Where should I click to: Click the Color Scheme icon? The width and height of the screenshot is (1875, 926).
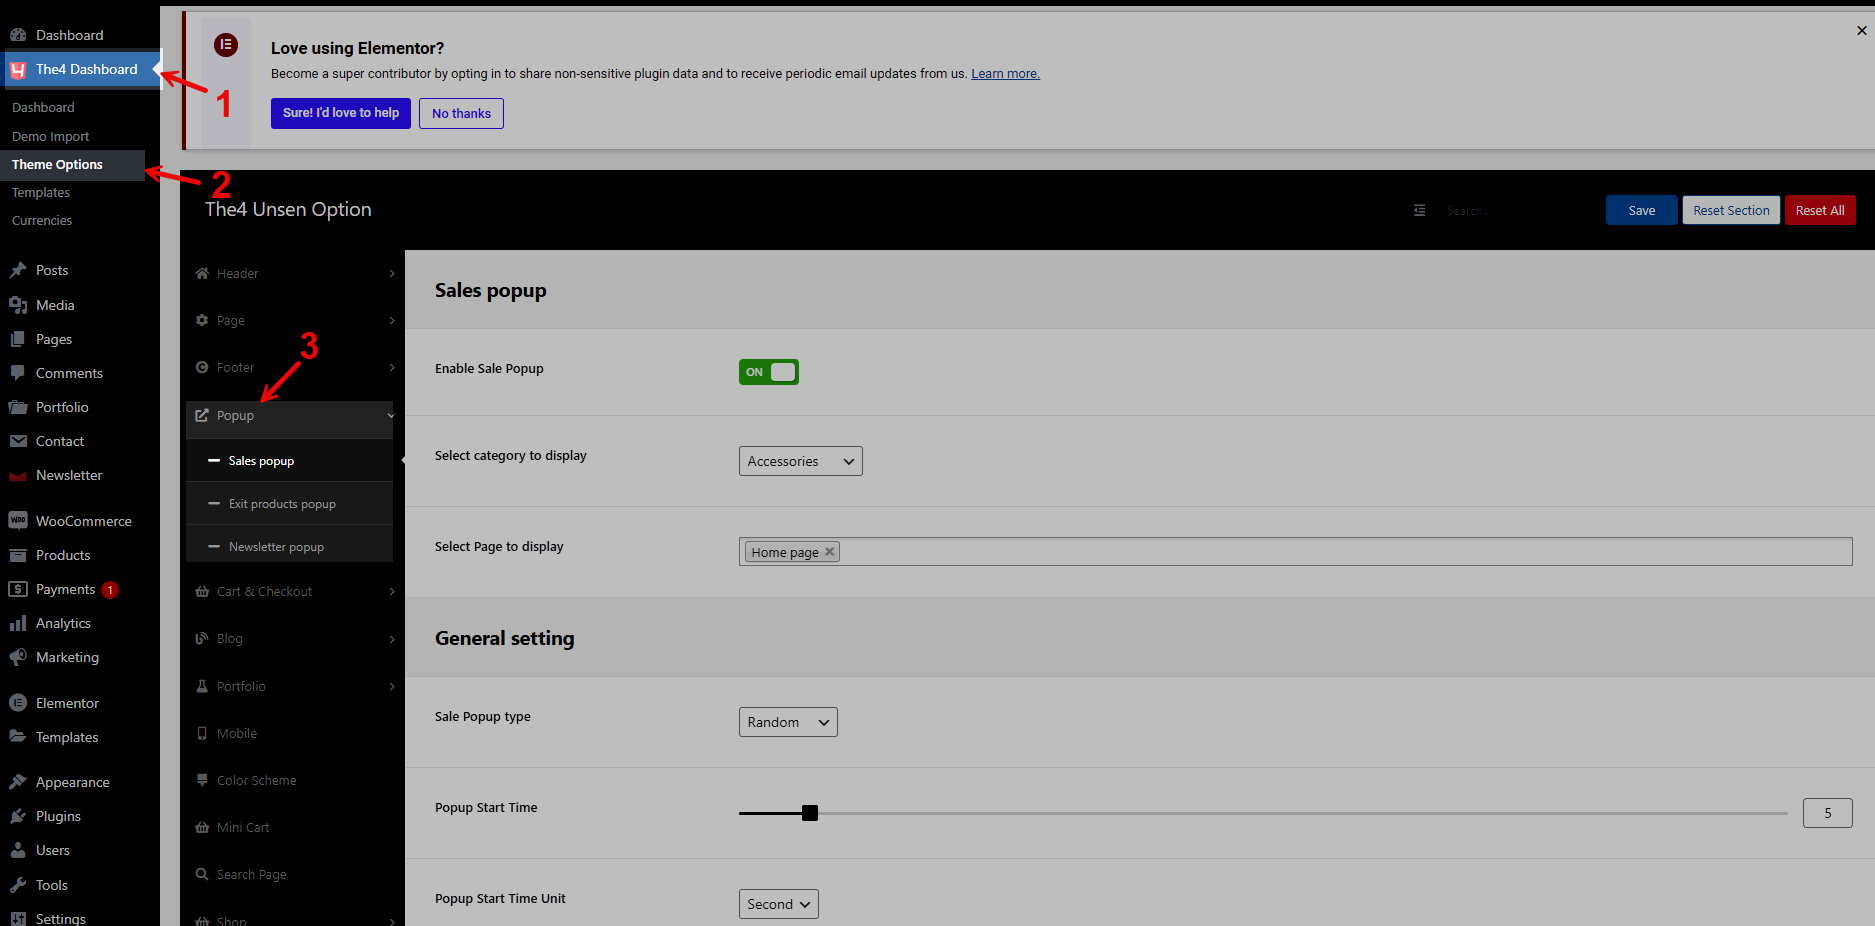pyautogui.click(x=202, y=780)
